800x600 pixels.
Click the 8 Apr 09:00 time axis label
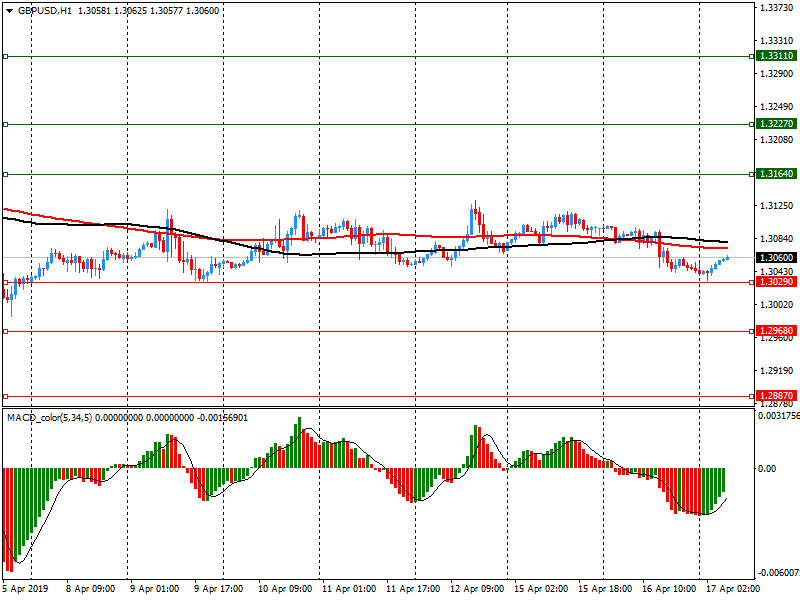(89, 590)
